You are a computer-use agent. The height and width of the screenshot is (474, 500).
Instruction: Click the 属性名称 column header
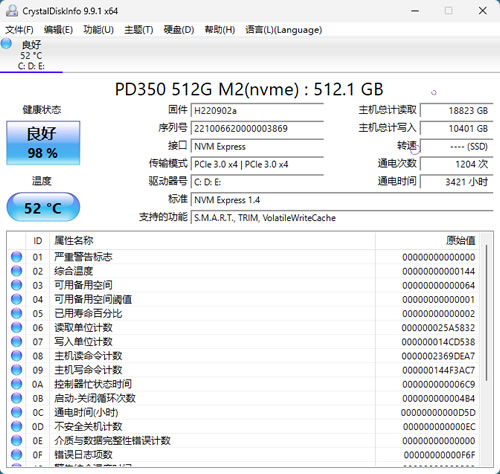213,241
